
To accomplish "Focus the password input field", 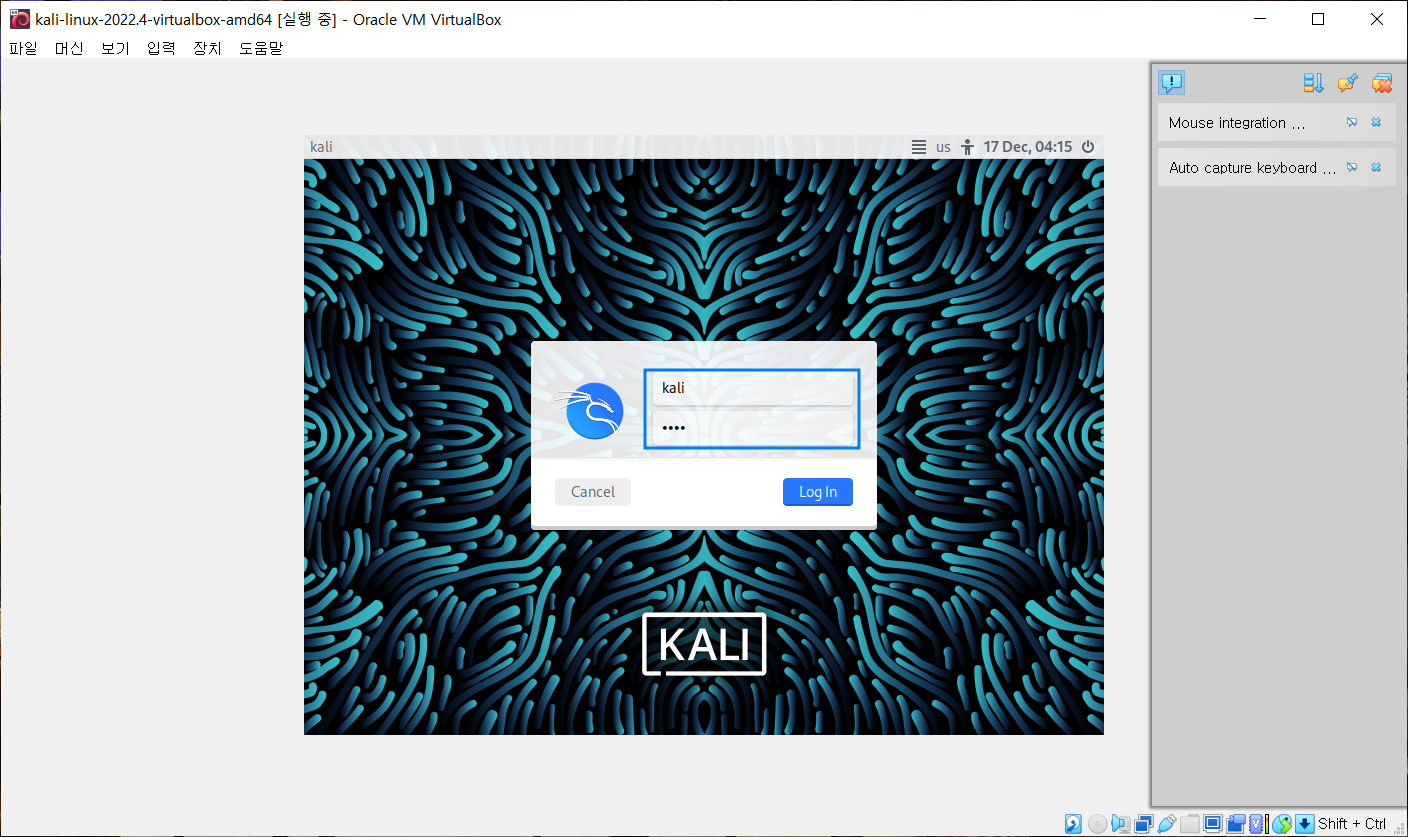I will [x=753, y=428].
